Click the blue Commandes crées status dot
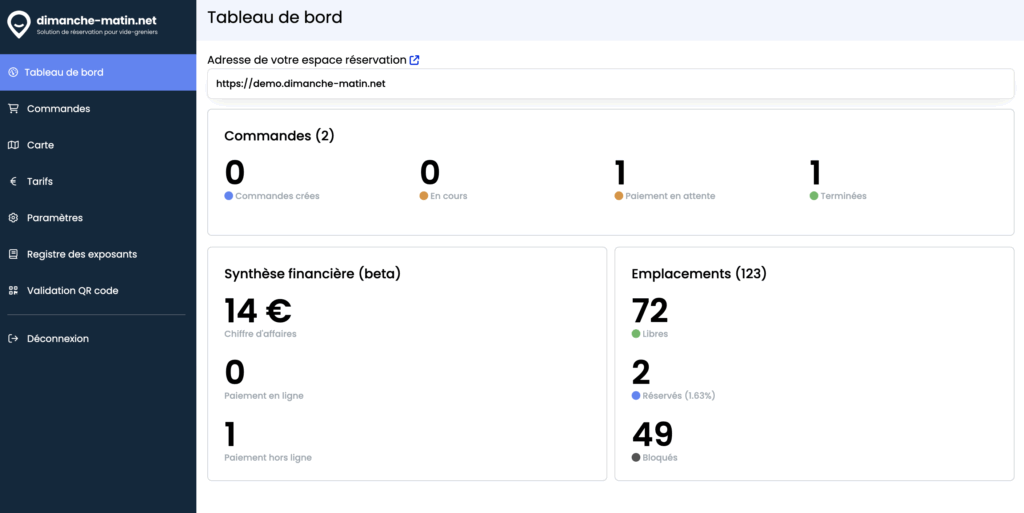The image size is (1024, 513). pyautogui.click(x=229, y=196)
